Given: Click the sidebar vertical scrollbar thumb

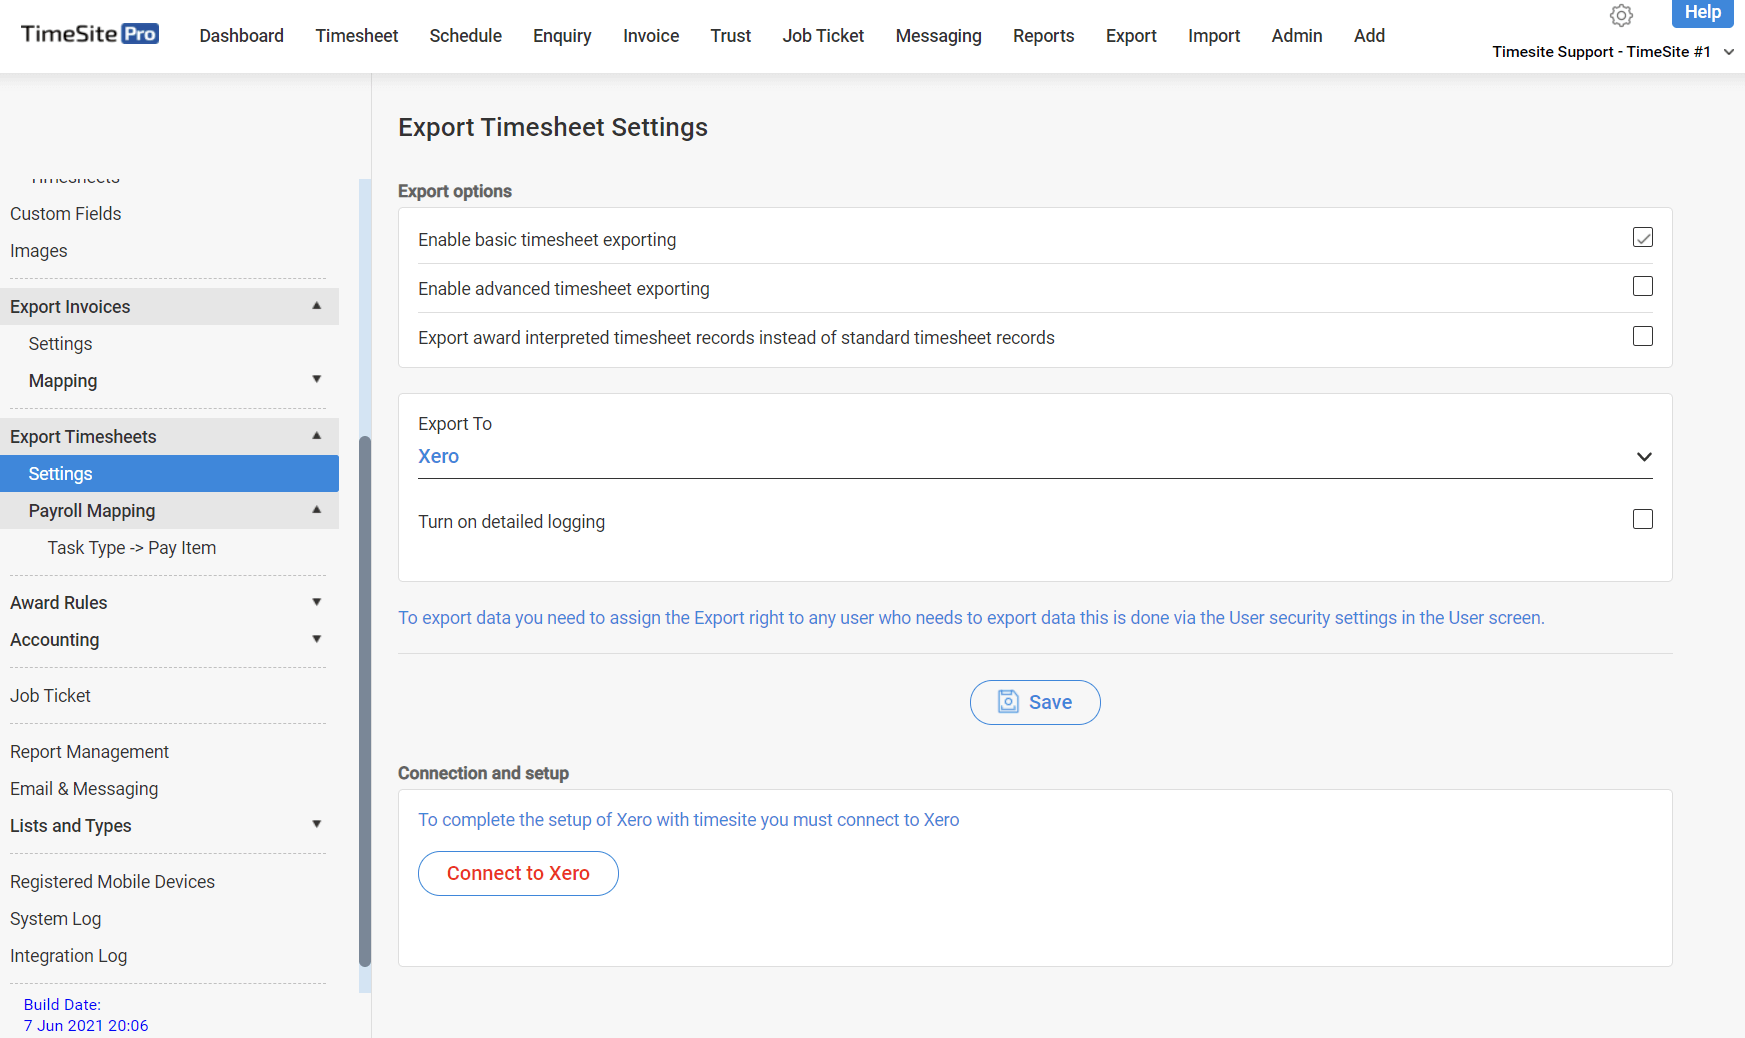Looking at the screenshot, I should tap(365, 700).
